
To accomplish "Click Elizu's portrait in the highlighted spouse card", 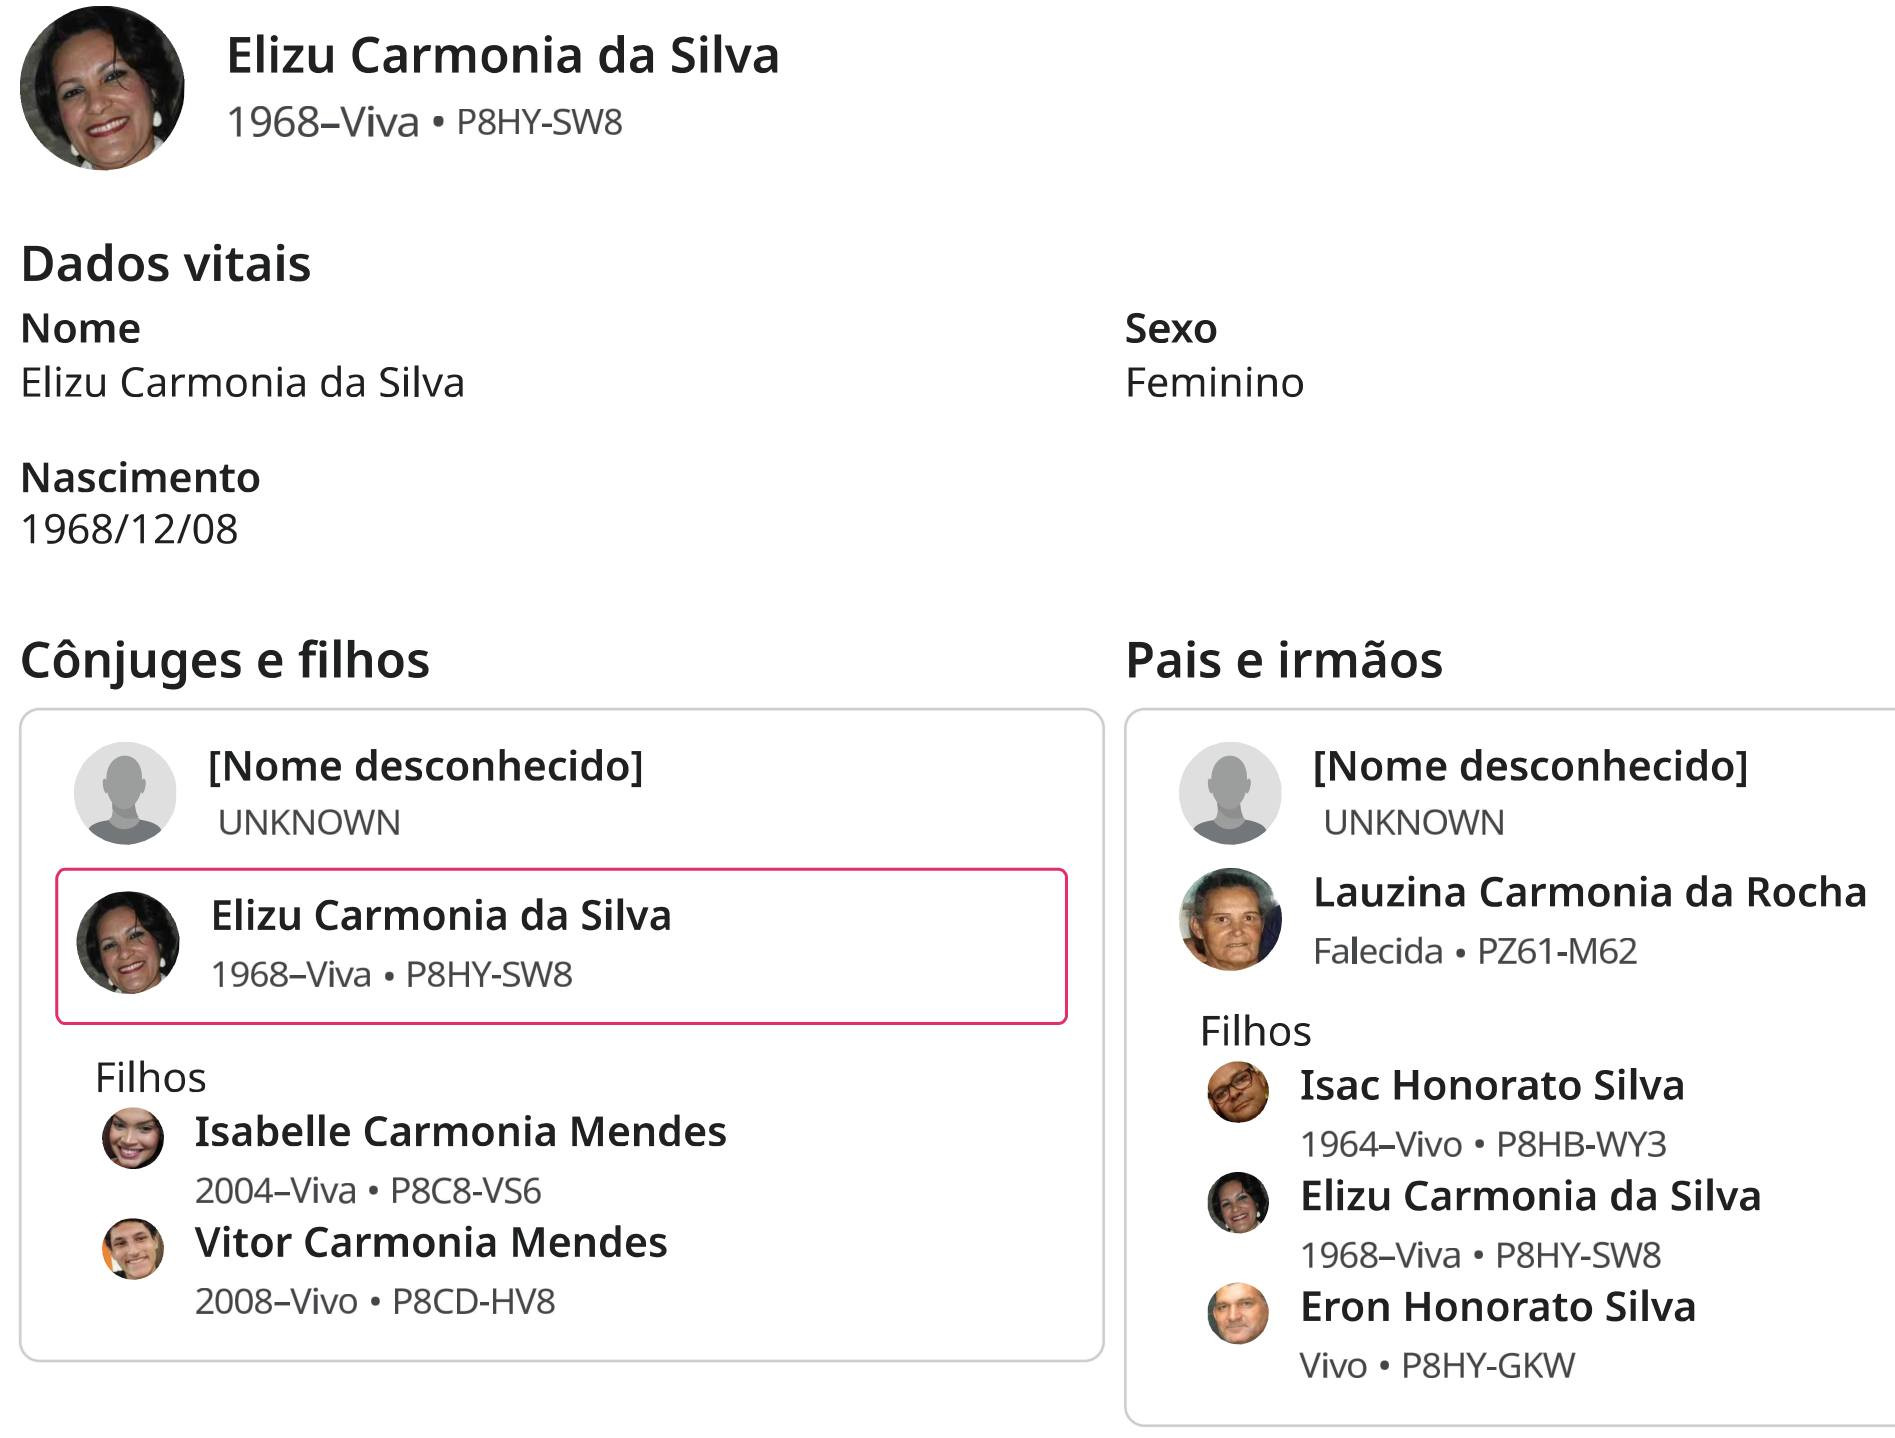I will [128, 943].
